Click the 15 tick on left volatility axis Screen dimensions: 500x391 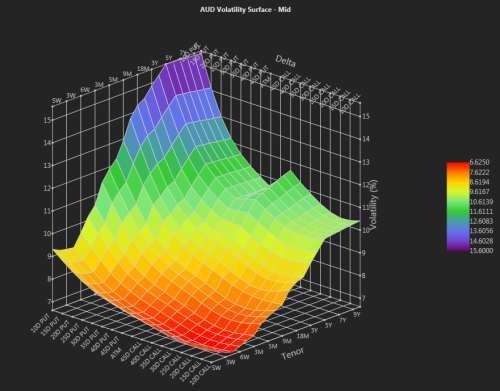[x=47, y=120]
